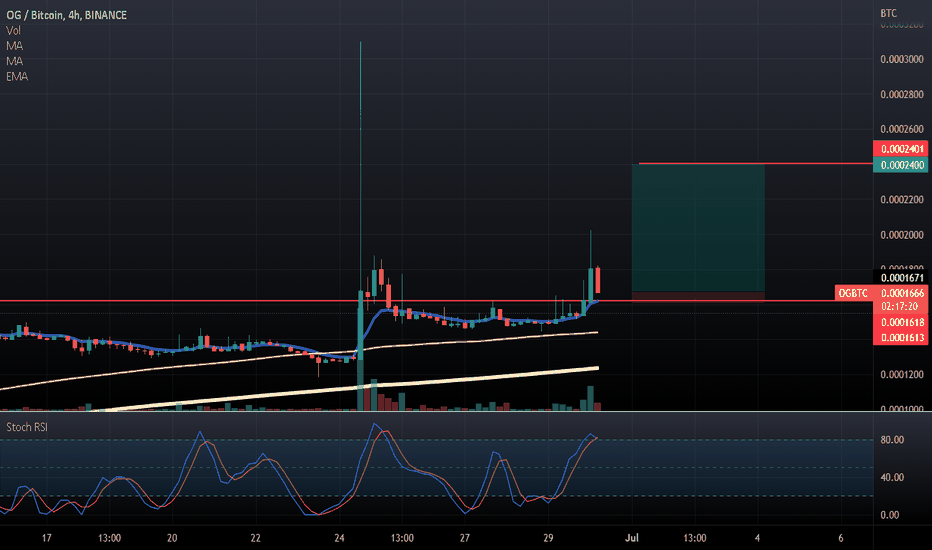Viewport: 932px width, 550px height.
Task: Click the BTC currency label on price axis
Action: (x=888, y=13)
